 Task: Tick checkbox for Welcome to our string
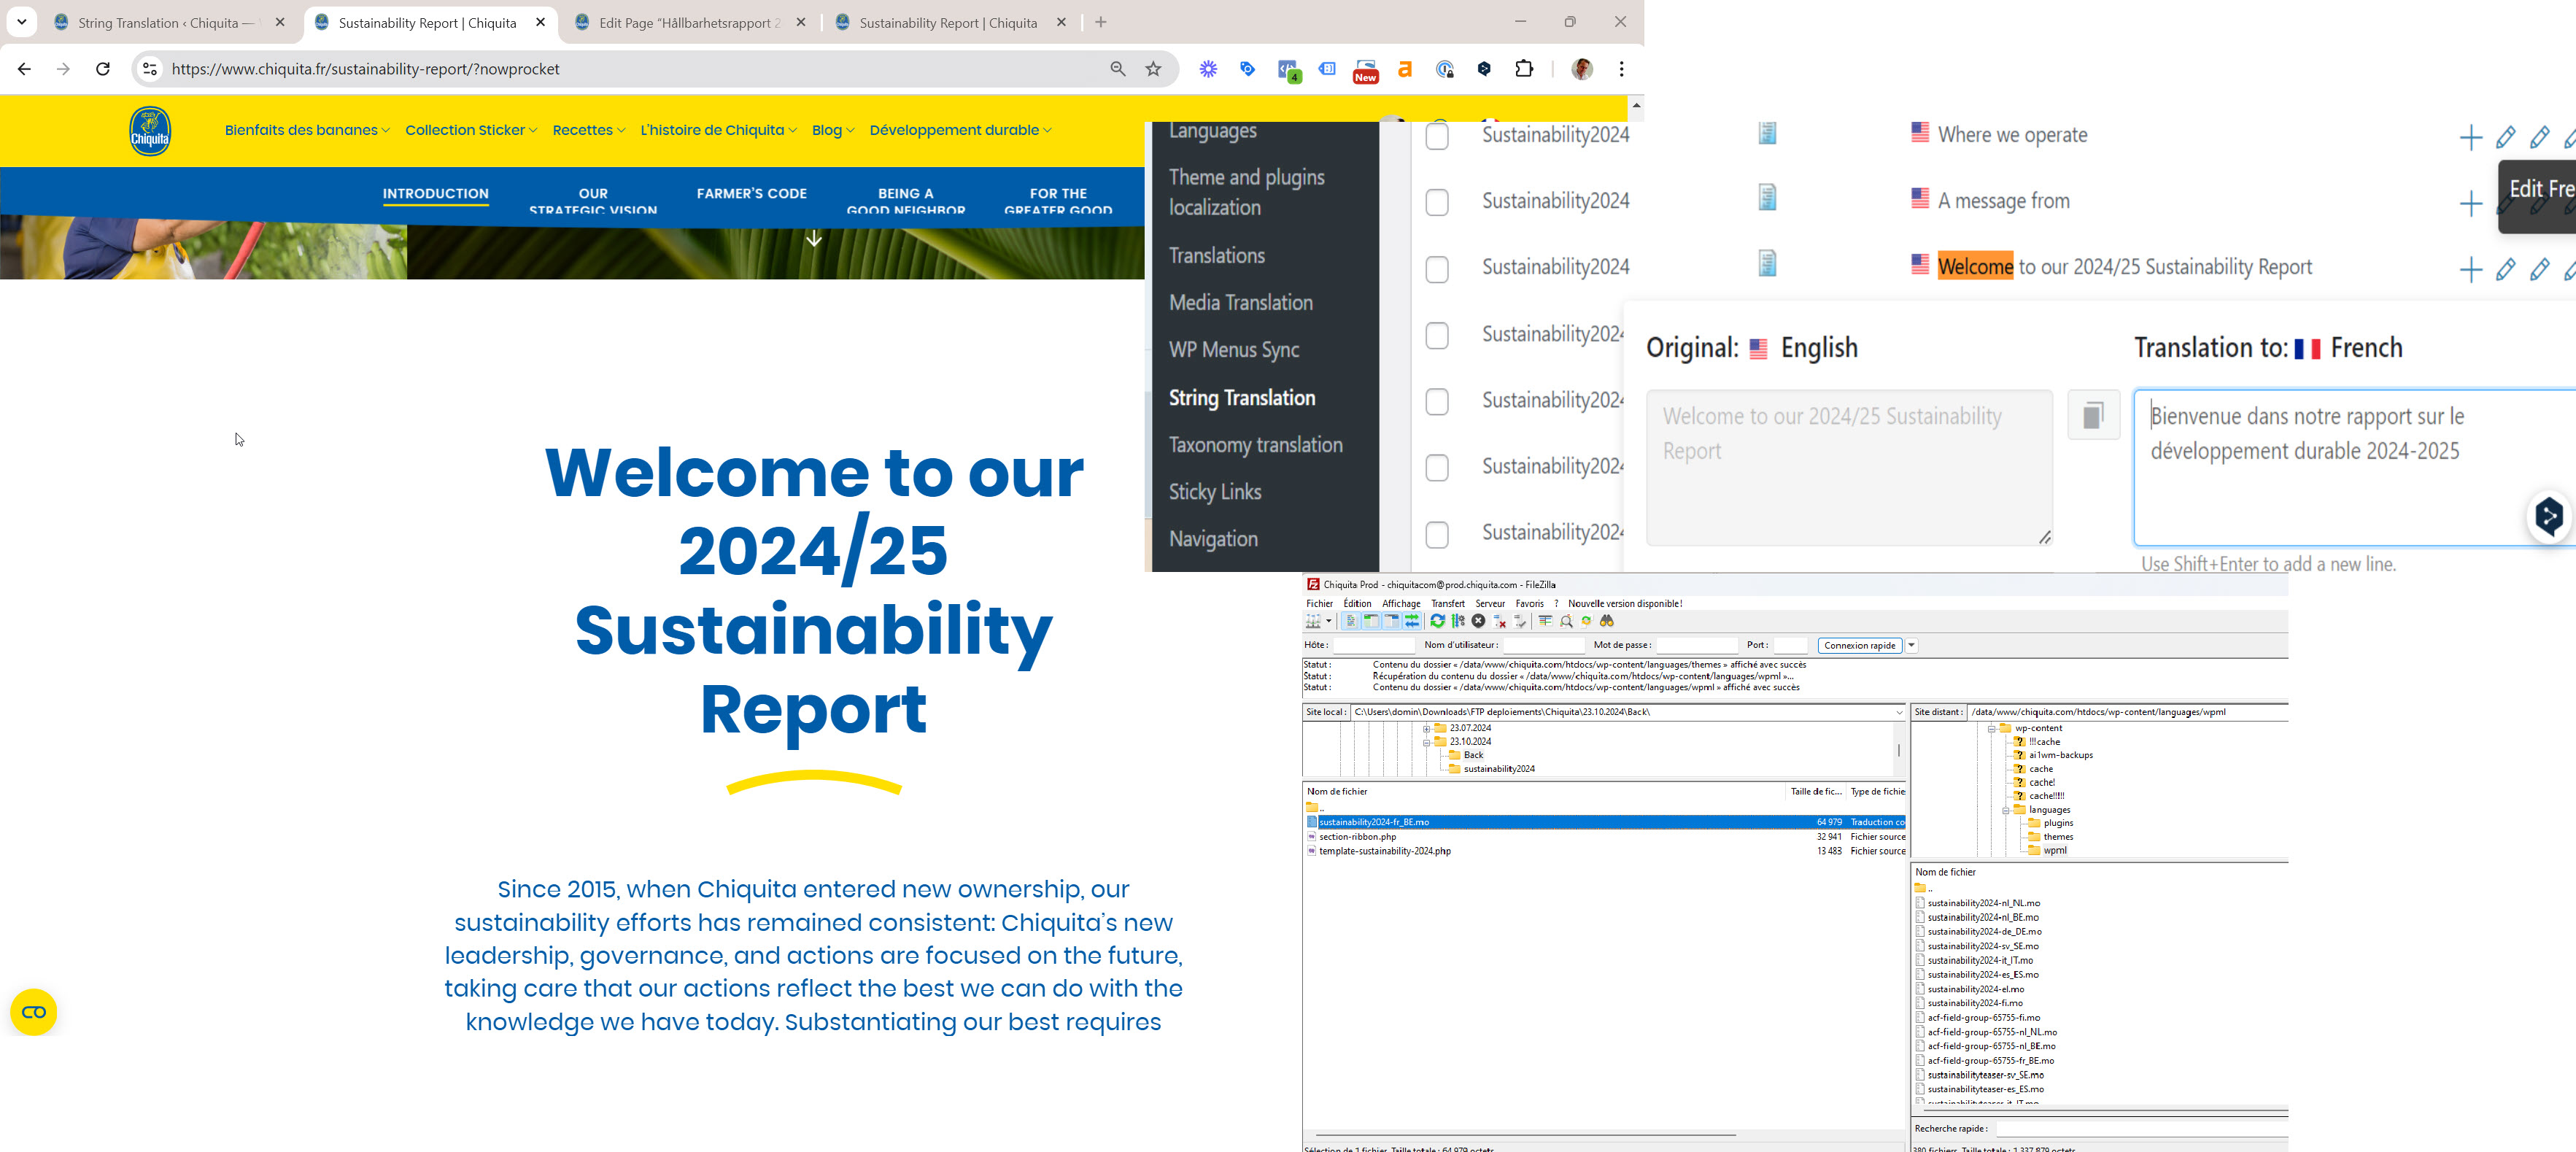[1437, 269]
